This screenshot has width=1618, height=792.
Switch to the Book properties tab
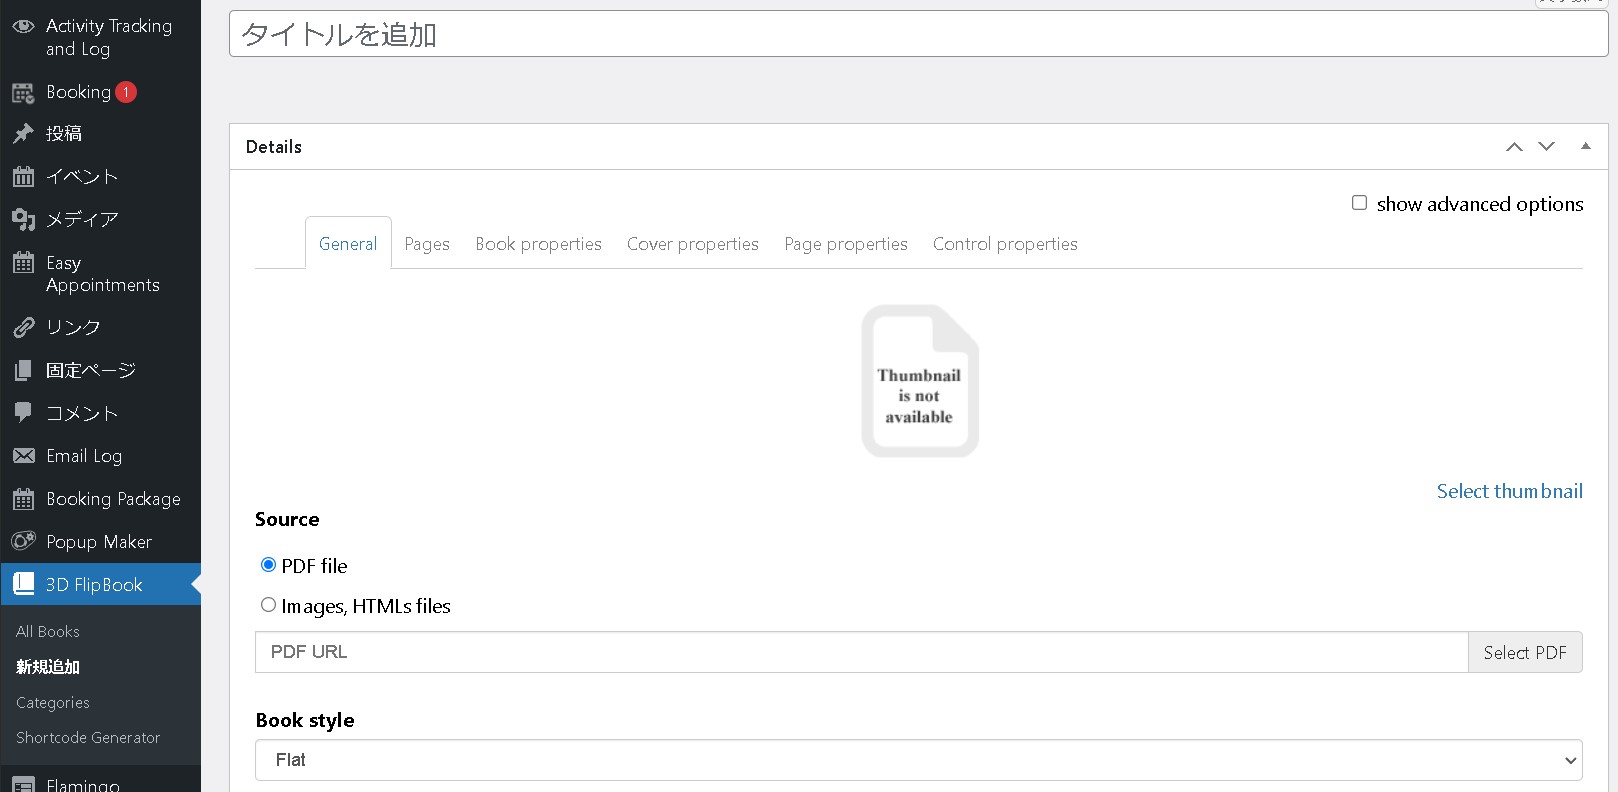tap(538, 244)
